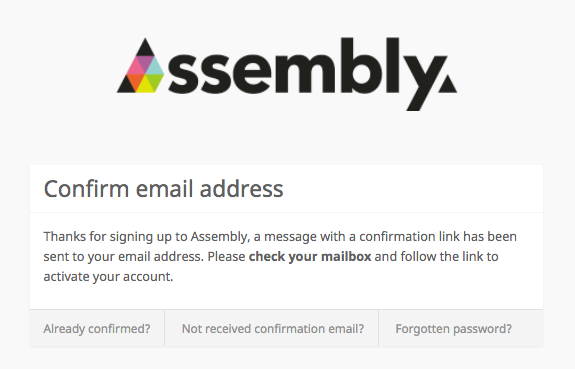Click the yellow triangle in the logo
The height and width of the screenshot is (369, 575).
(x=145, y=87)
